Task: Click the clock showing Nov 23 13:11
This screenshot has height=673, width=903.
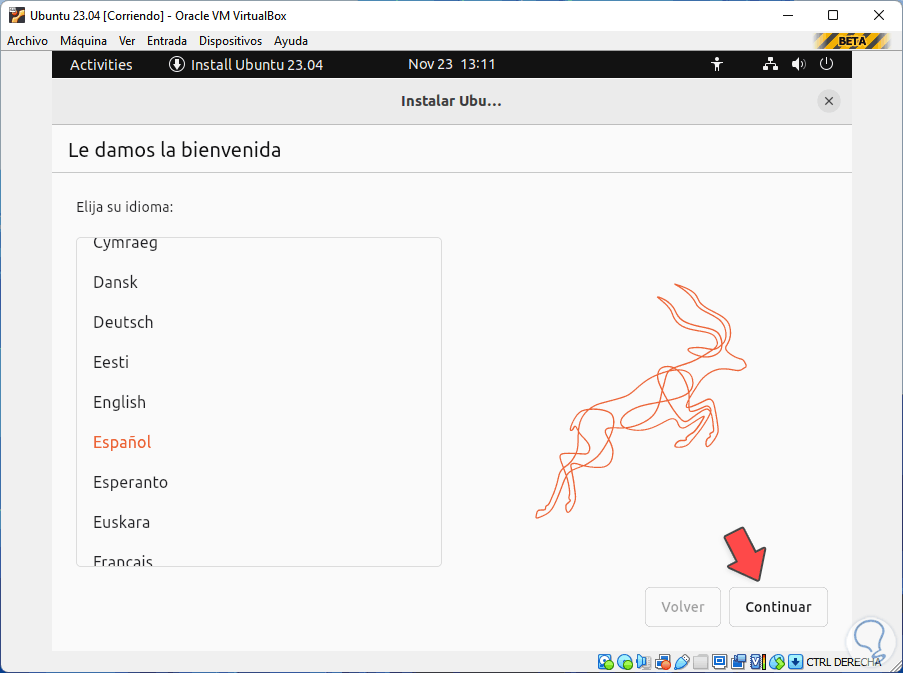Action: [x=452, y=64]
